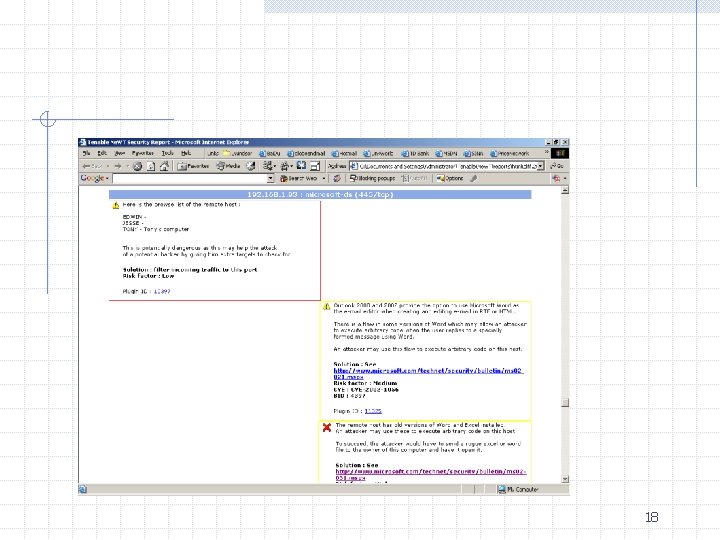Expand the Back button history dropdown arrow

point(107,166)
